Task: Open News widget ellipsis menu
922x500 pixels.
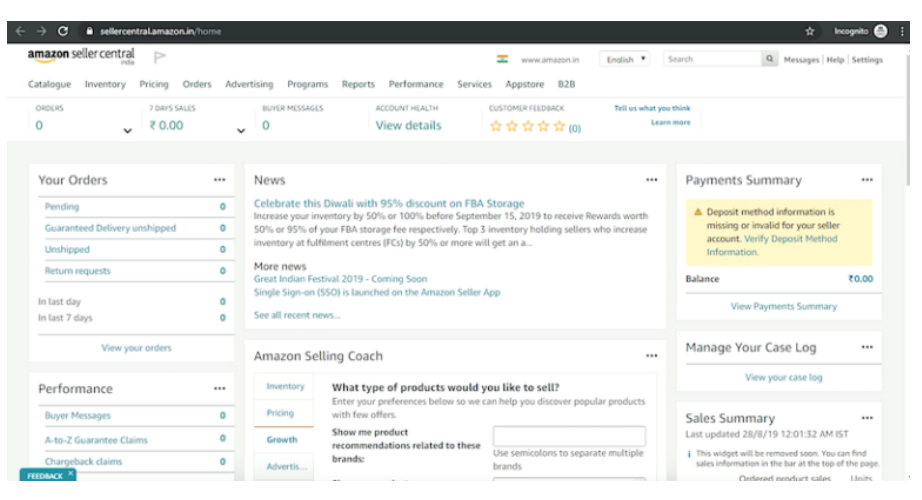Action: pos(651,180)
